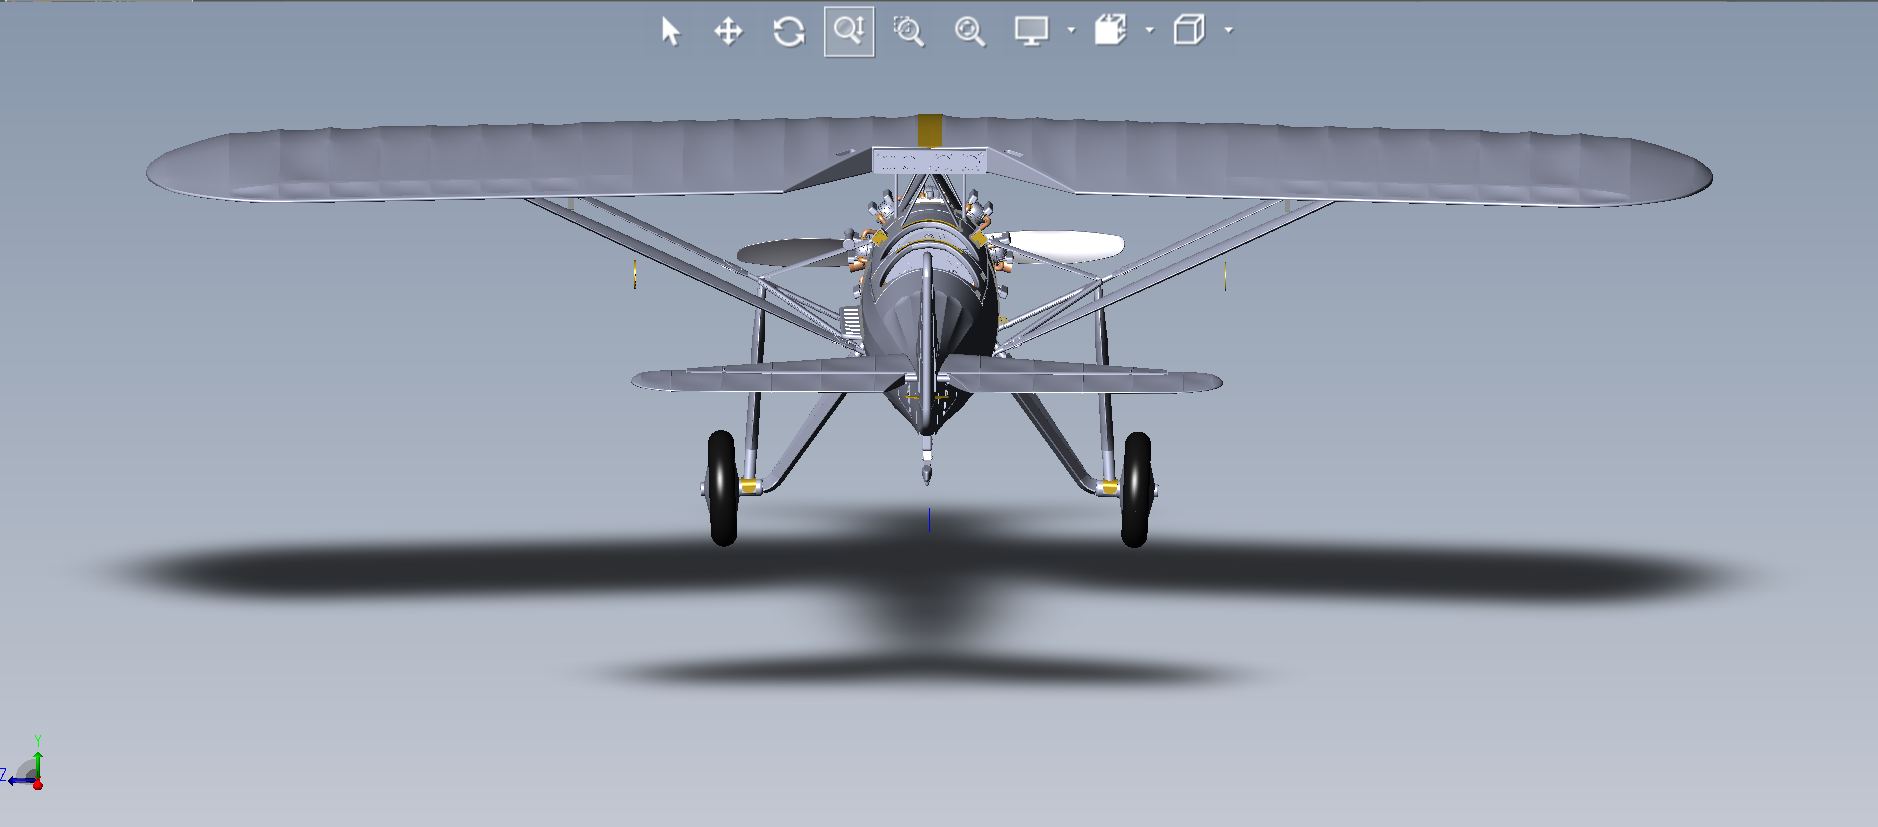This screenshot has width=1878, height=827.
Task: Click the Zoom to Fit icon
Action: [969, 31]
